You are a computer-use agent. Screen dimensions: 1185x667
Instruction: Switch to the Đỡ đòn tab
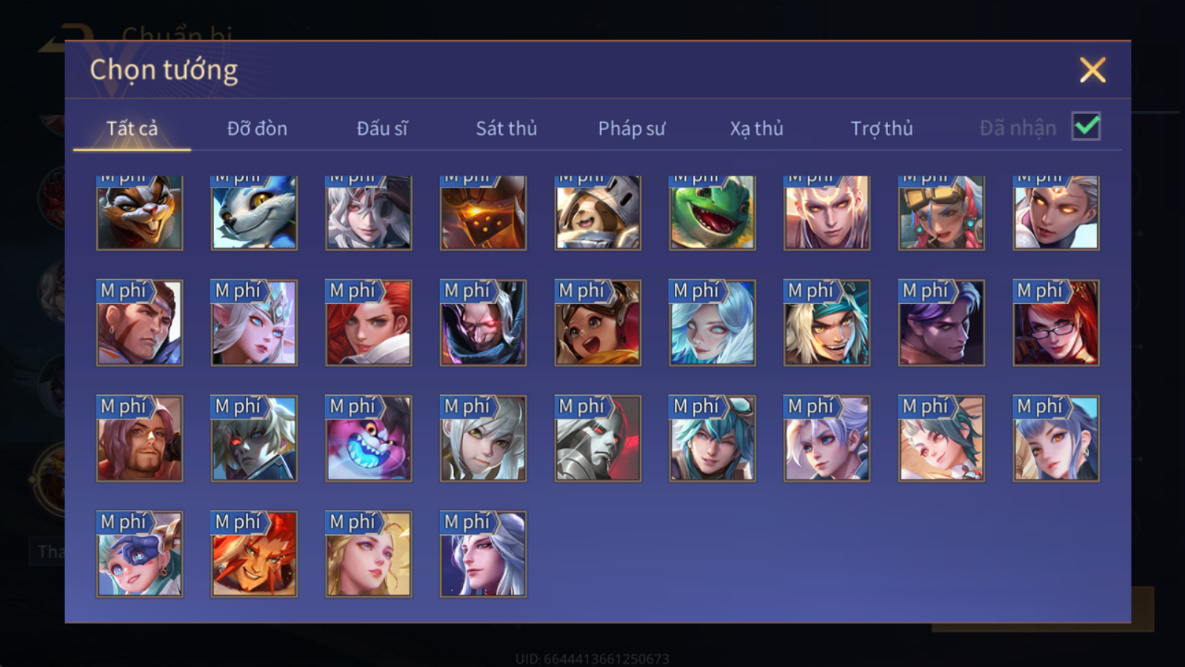(x=257, y=128)
